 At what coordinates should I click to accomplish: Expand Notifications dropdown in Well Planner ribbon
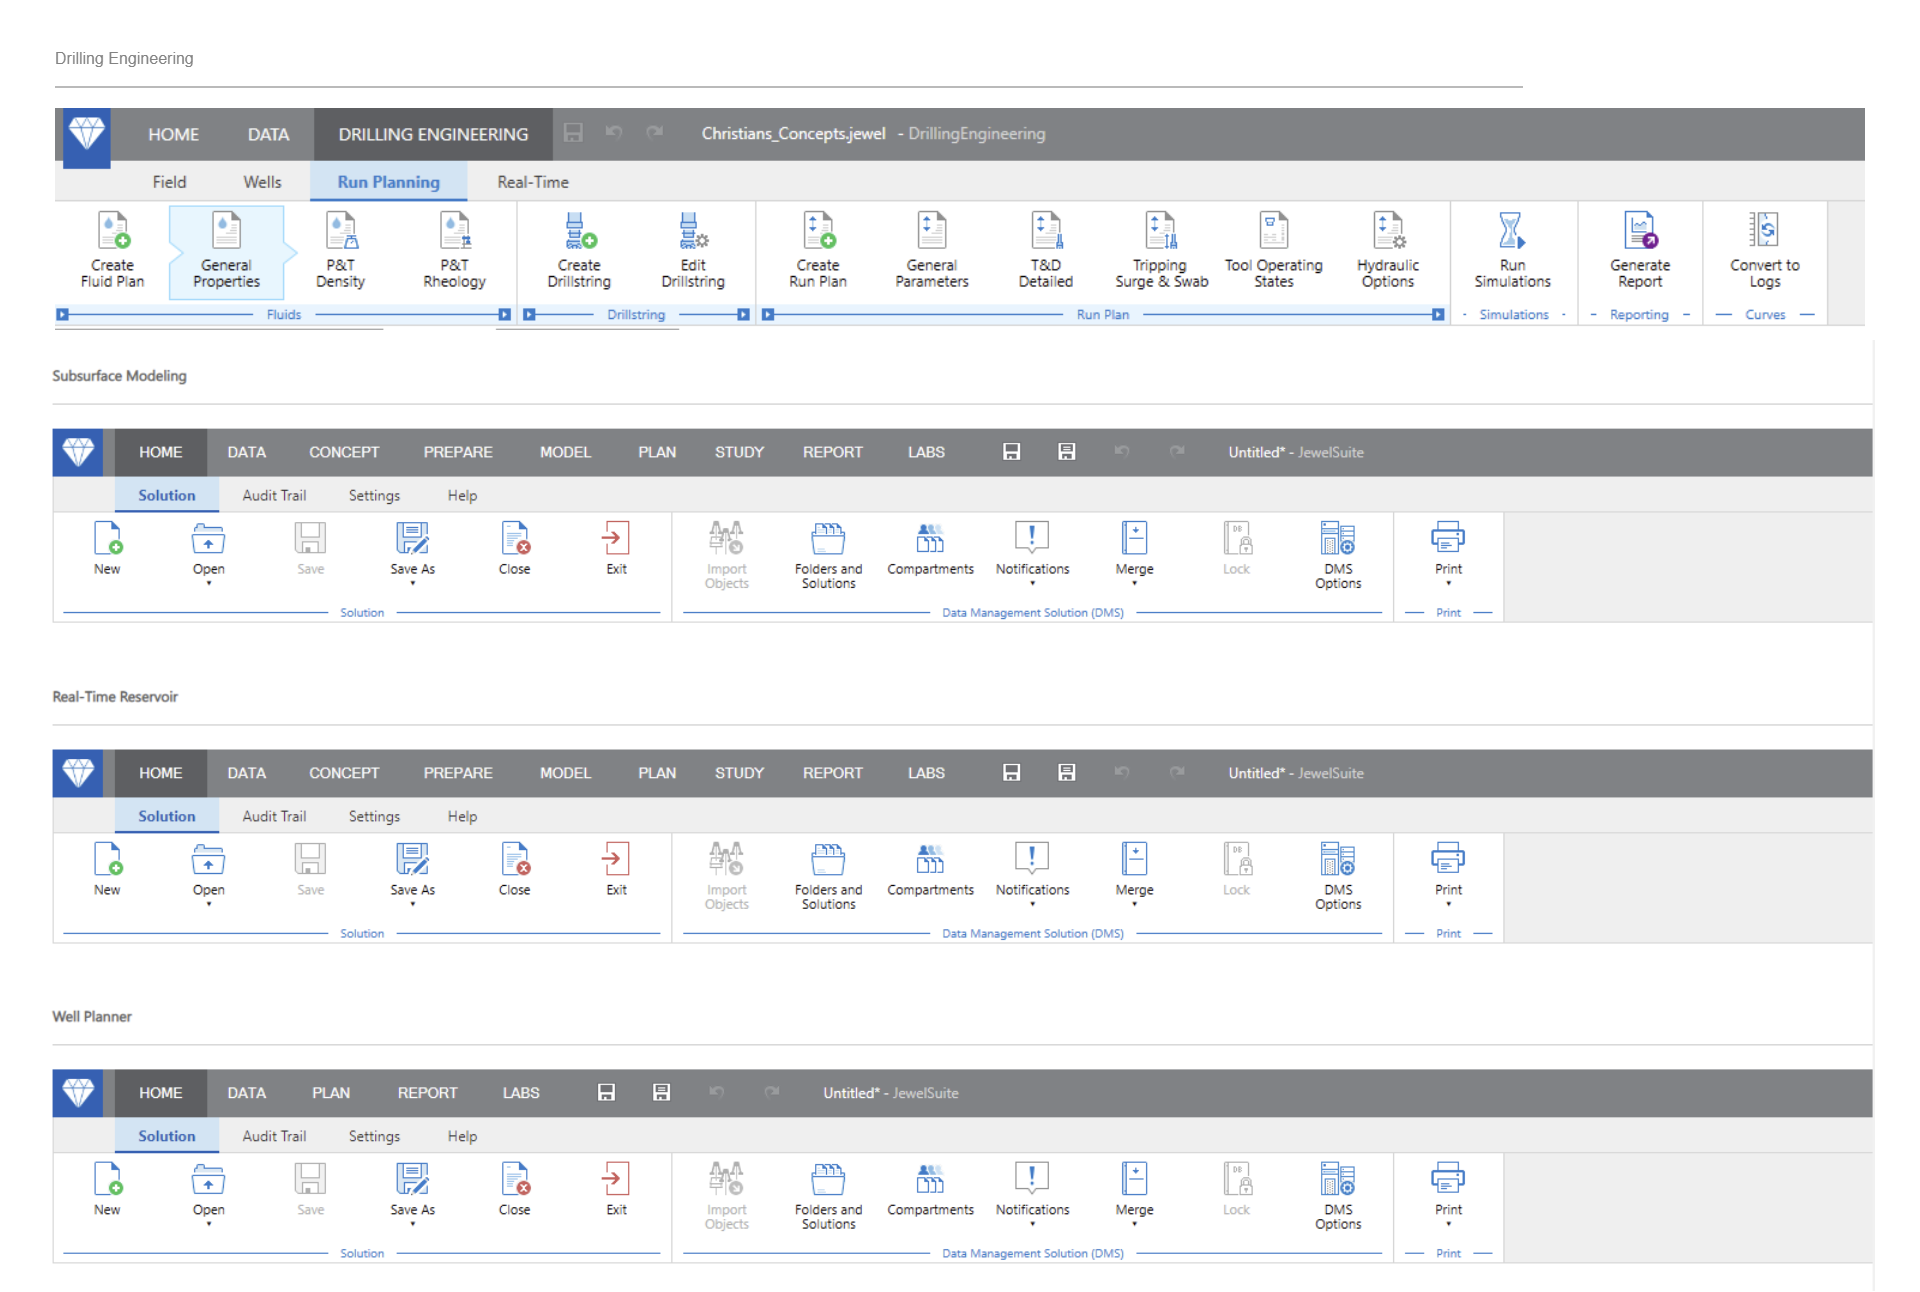pyautogui.click(x=1032, y=1224)
